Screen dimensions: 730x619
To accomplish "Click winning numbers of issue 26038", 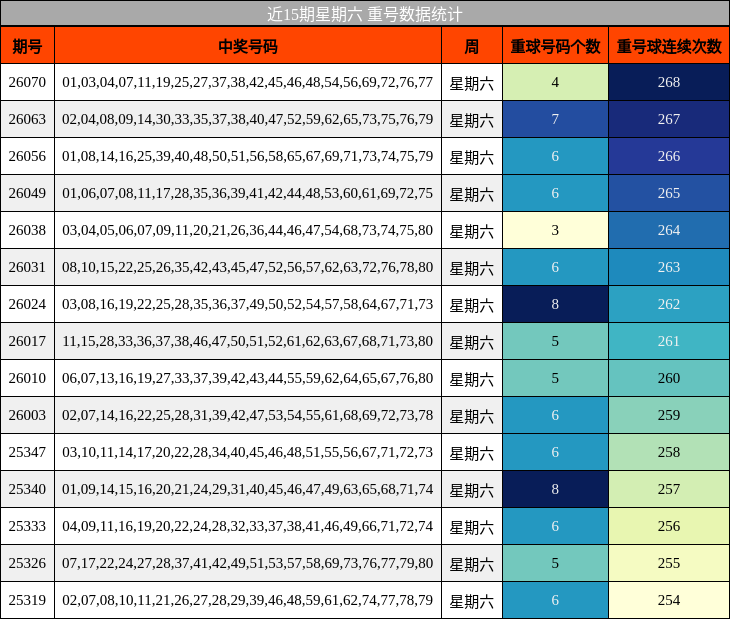I will point(248,230).
